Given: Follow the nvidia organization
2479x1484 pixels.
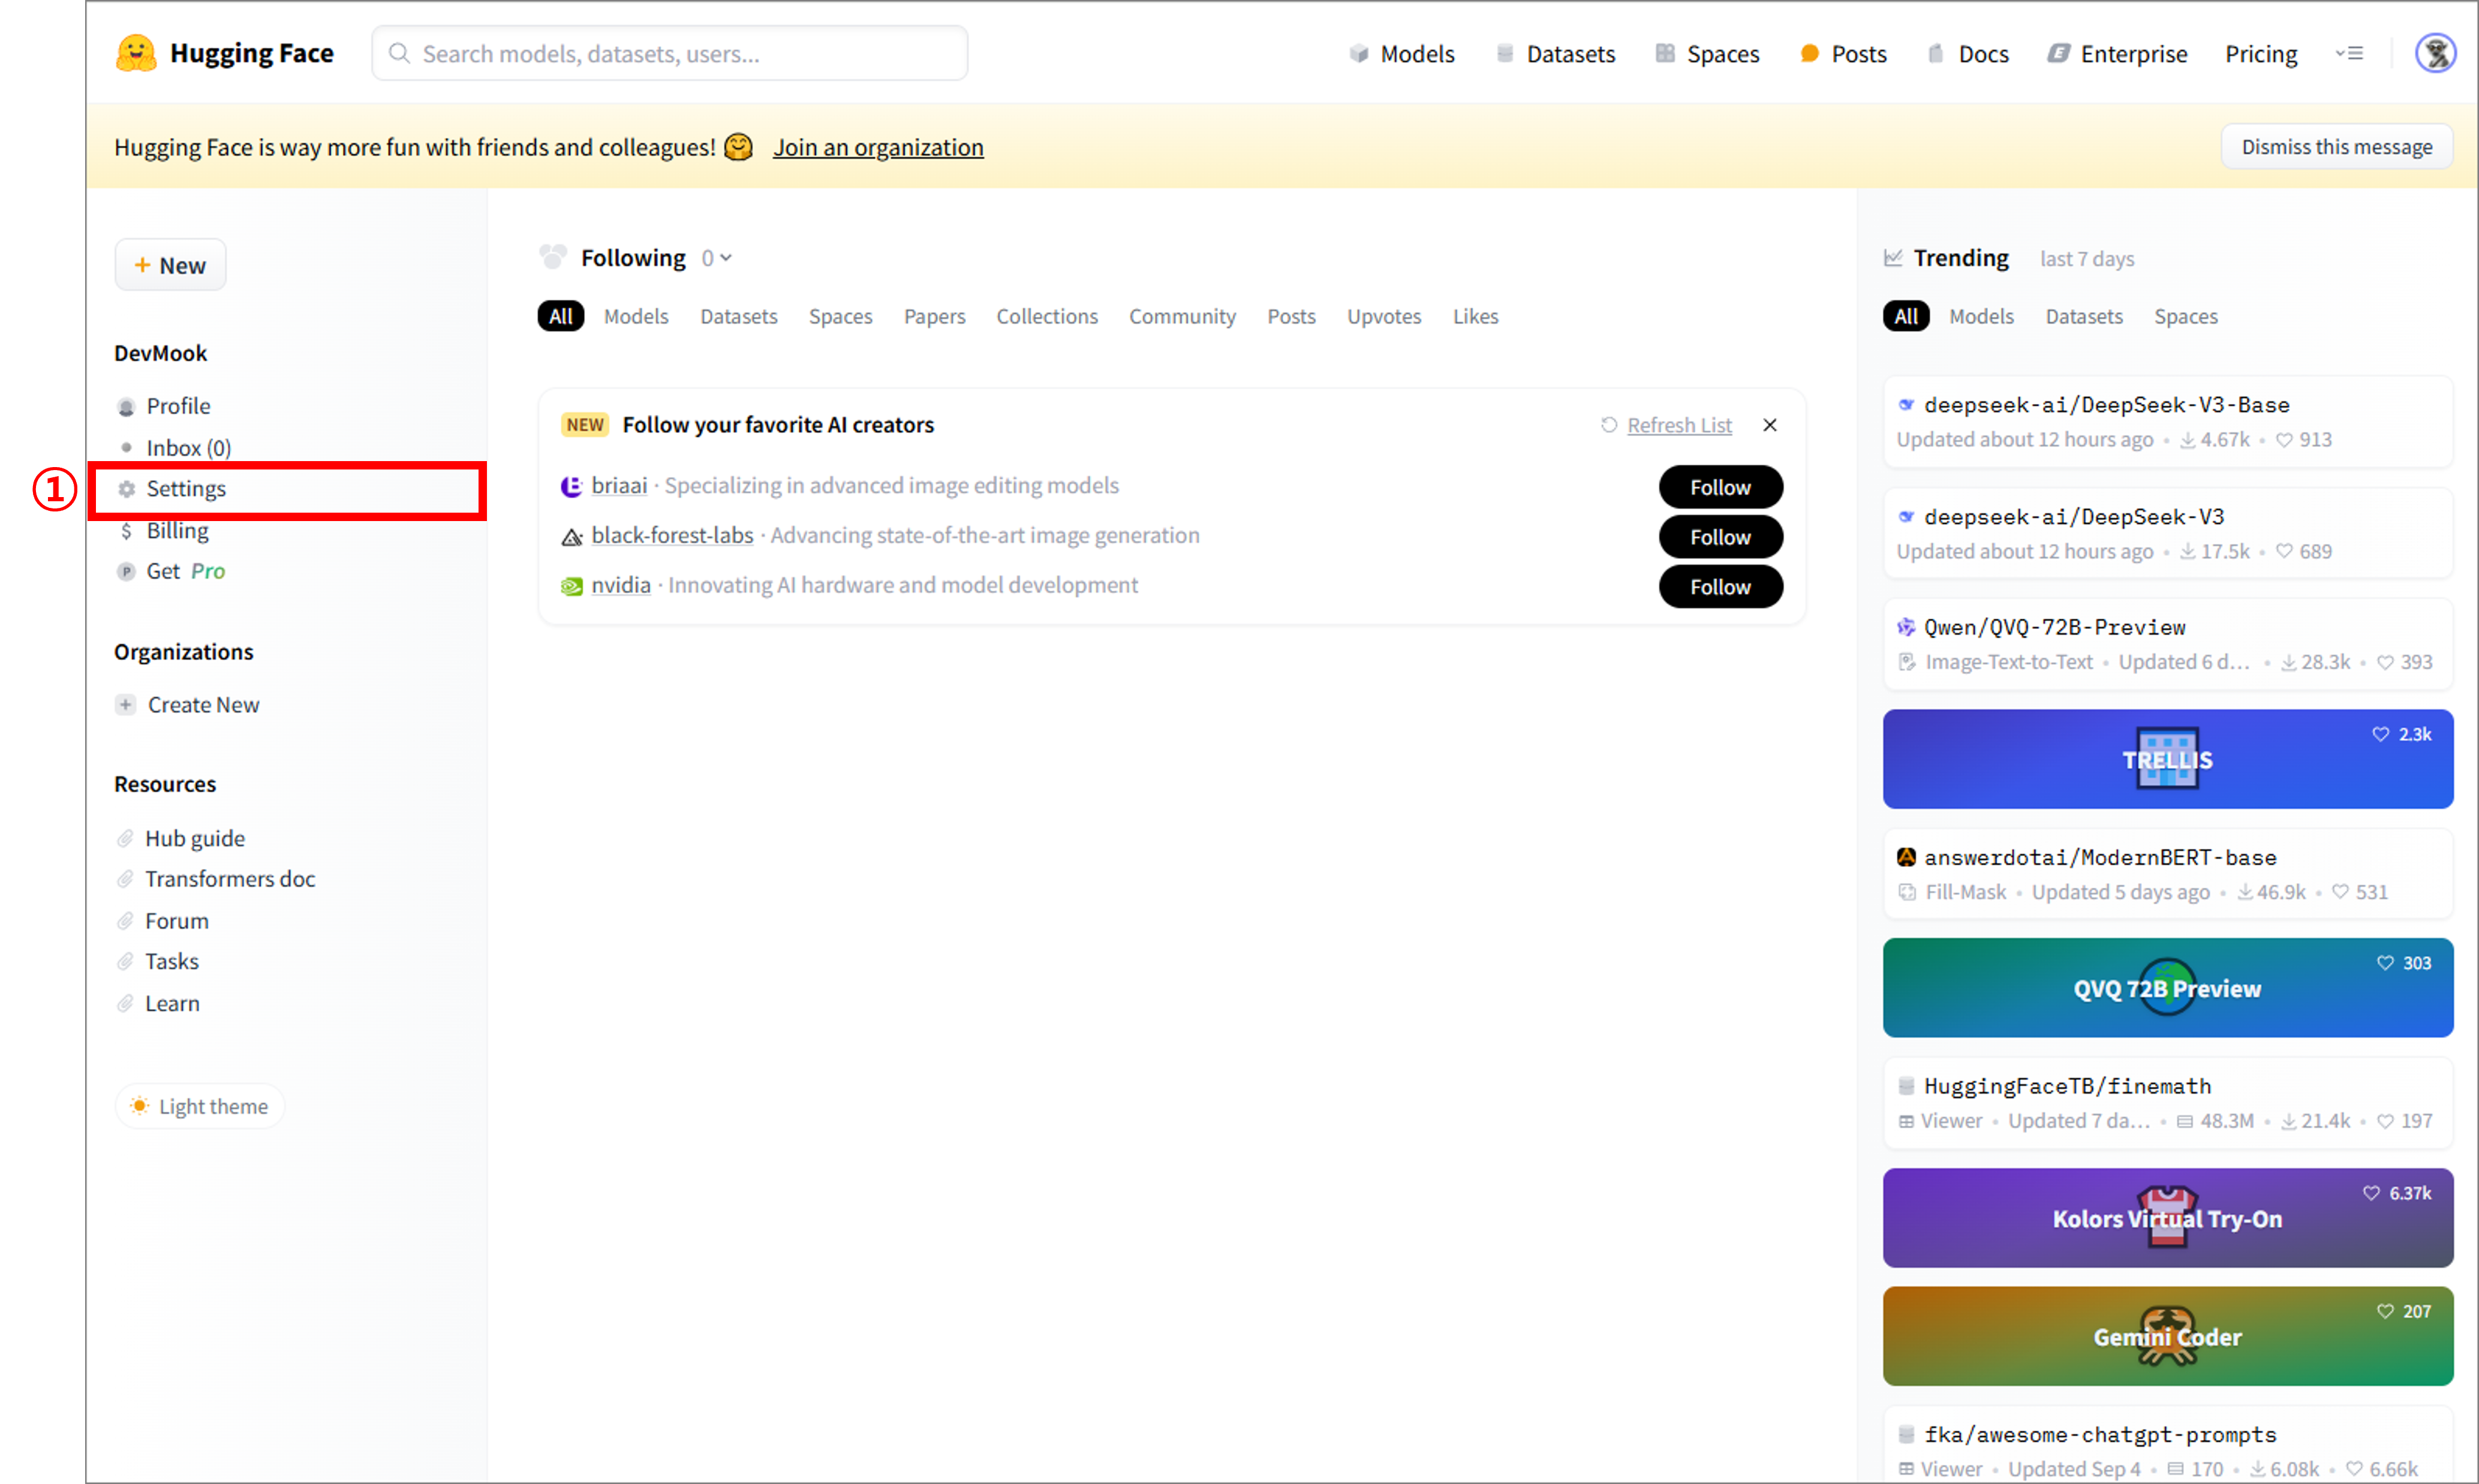Looking at the screenshot, I should click(x=1719, y=587).
